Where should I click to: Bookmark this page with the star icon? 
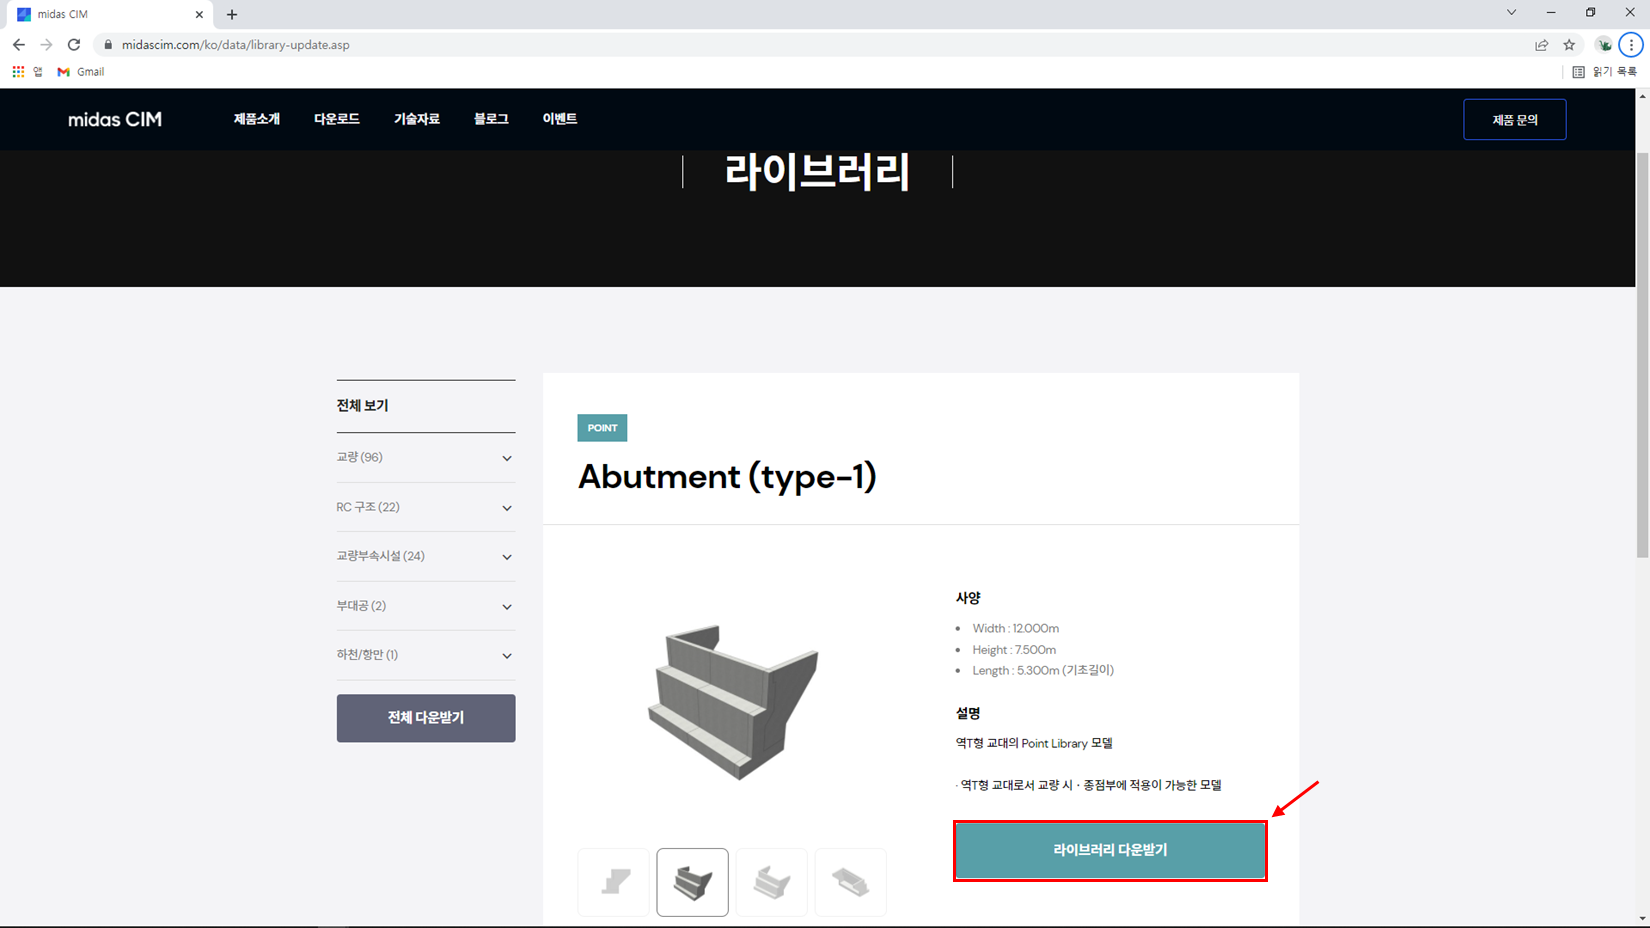click(1569, 45)
